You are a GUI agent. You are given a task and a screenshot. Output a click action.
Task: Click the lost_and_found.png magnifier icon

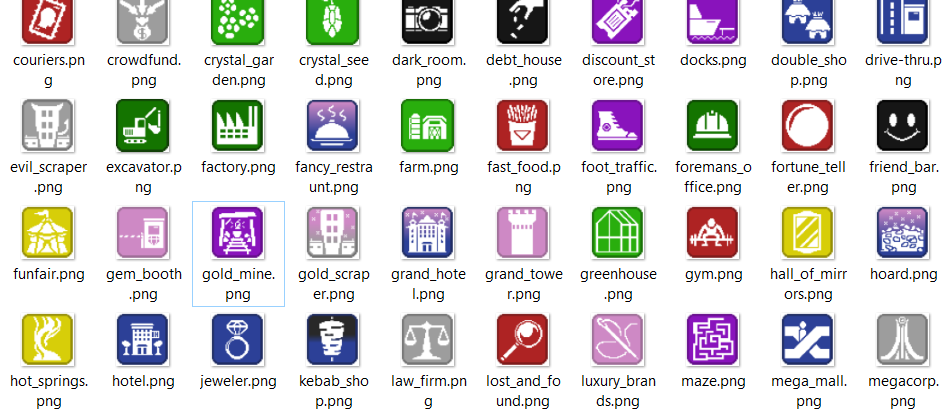pos(523,339)
